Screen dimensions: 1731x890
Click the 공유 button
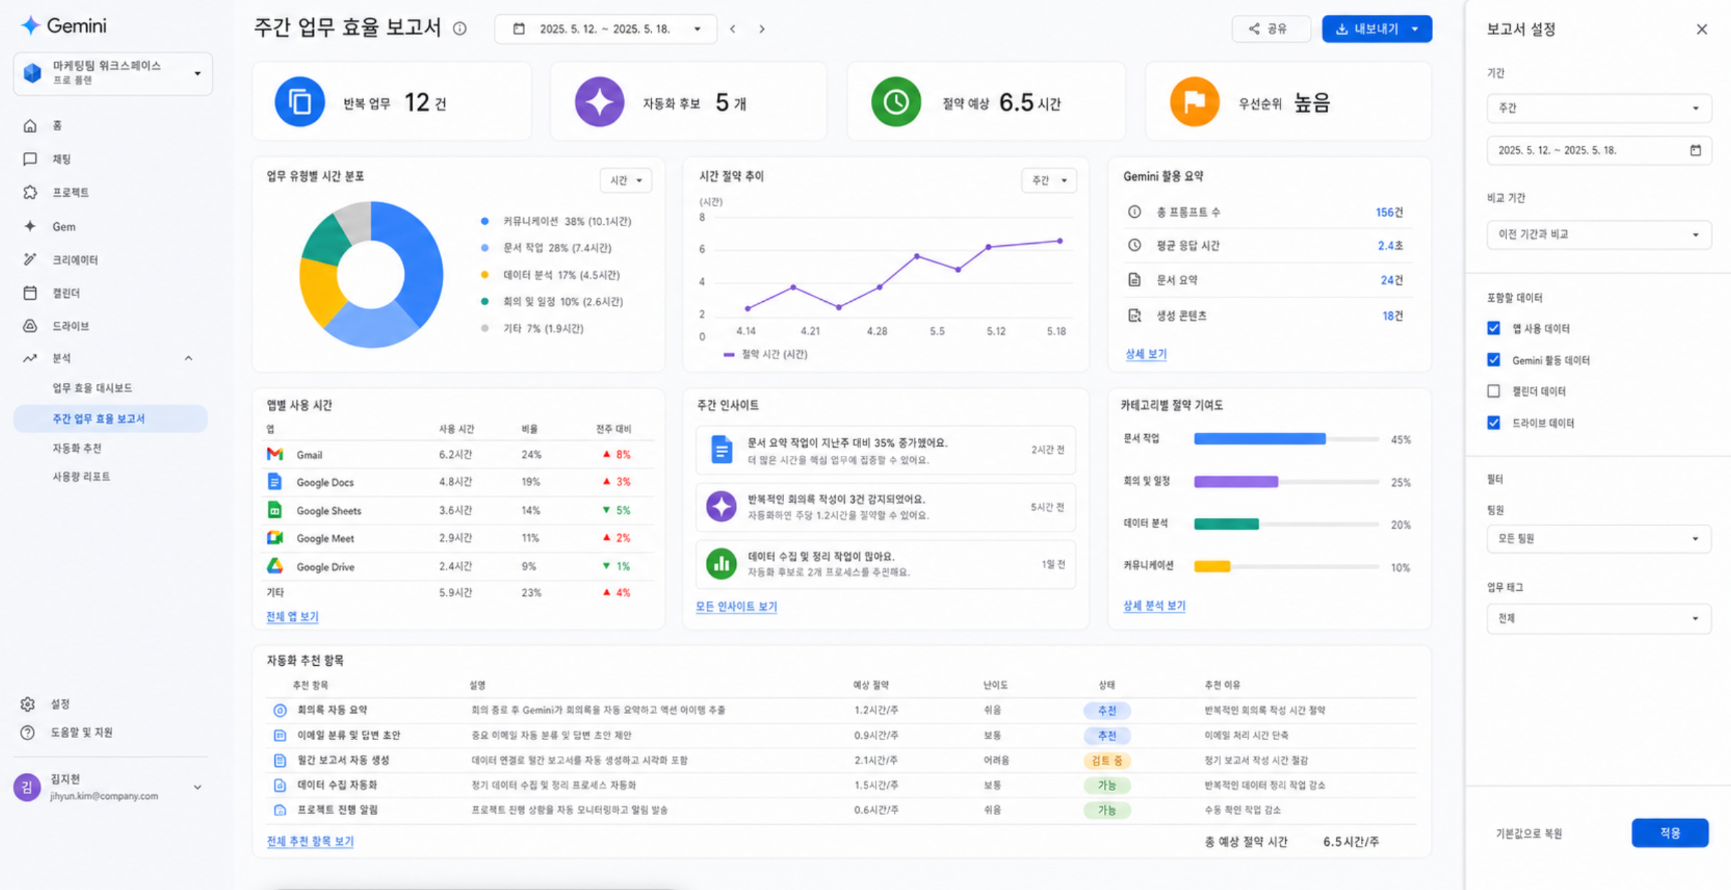1271,29
